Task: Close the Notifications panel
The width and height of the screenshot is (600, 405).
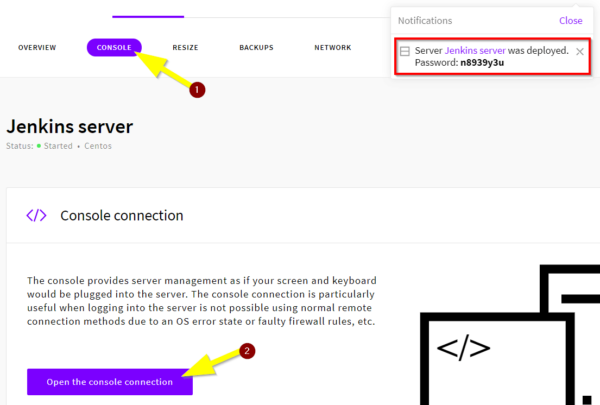Action: (570, 20)
